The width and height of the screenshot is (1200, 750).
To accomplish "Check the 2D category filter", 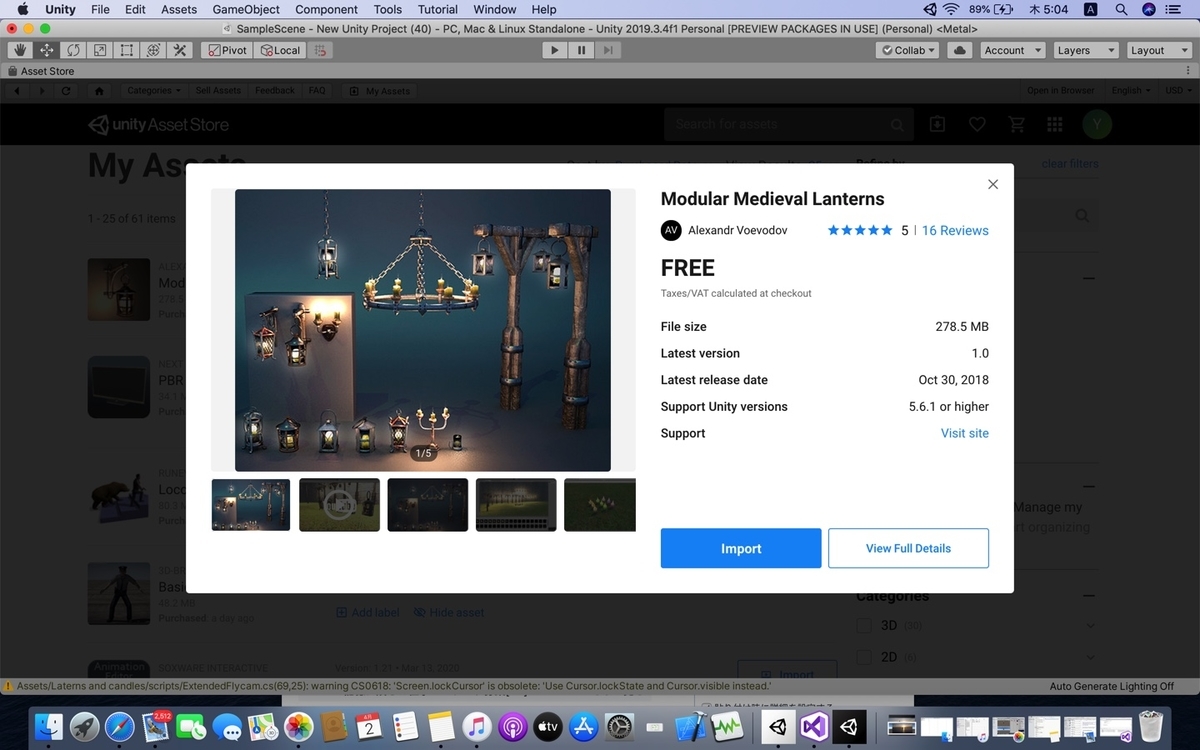I will [x=864, y=657].
